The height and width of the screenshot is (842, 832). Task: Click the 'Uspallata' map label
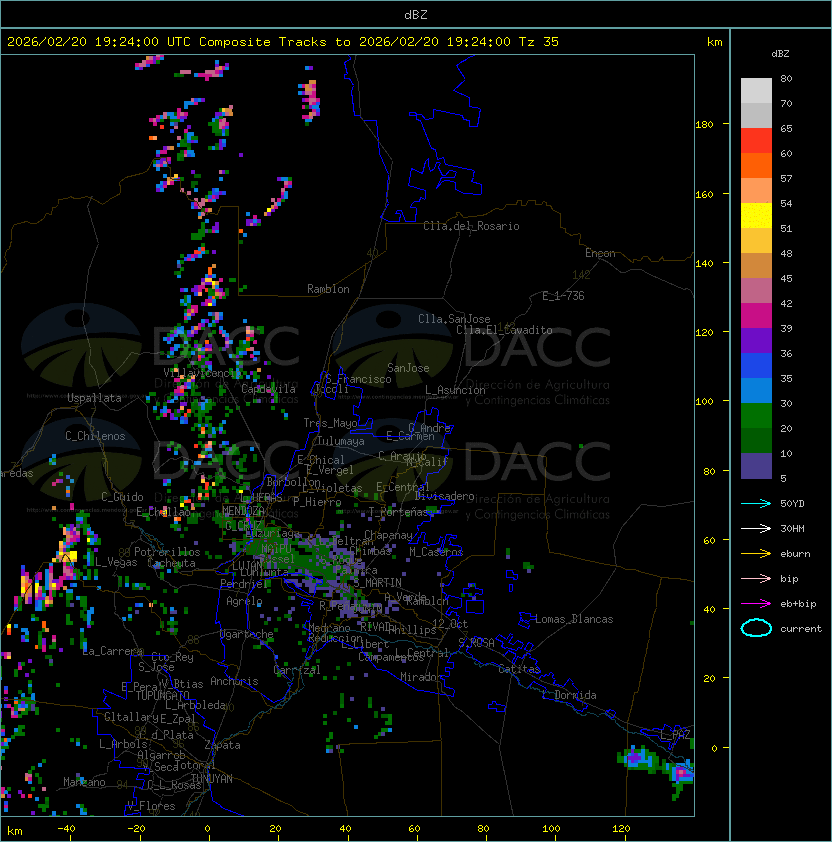(95, 398)
